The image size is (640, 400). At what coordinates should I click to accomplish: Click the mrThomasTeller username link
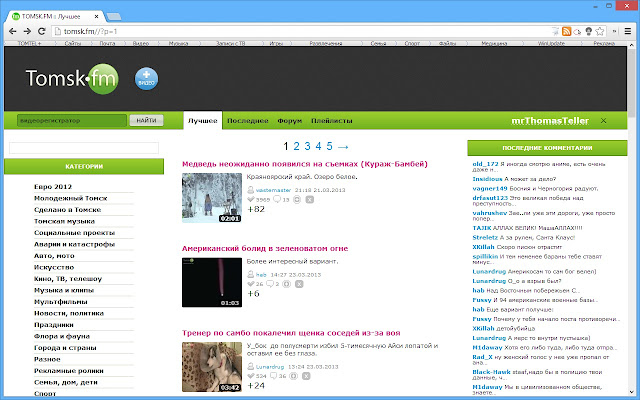(x=550, y=121)
